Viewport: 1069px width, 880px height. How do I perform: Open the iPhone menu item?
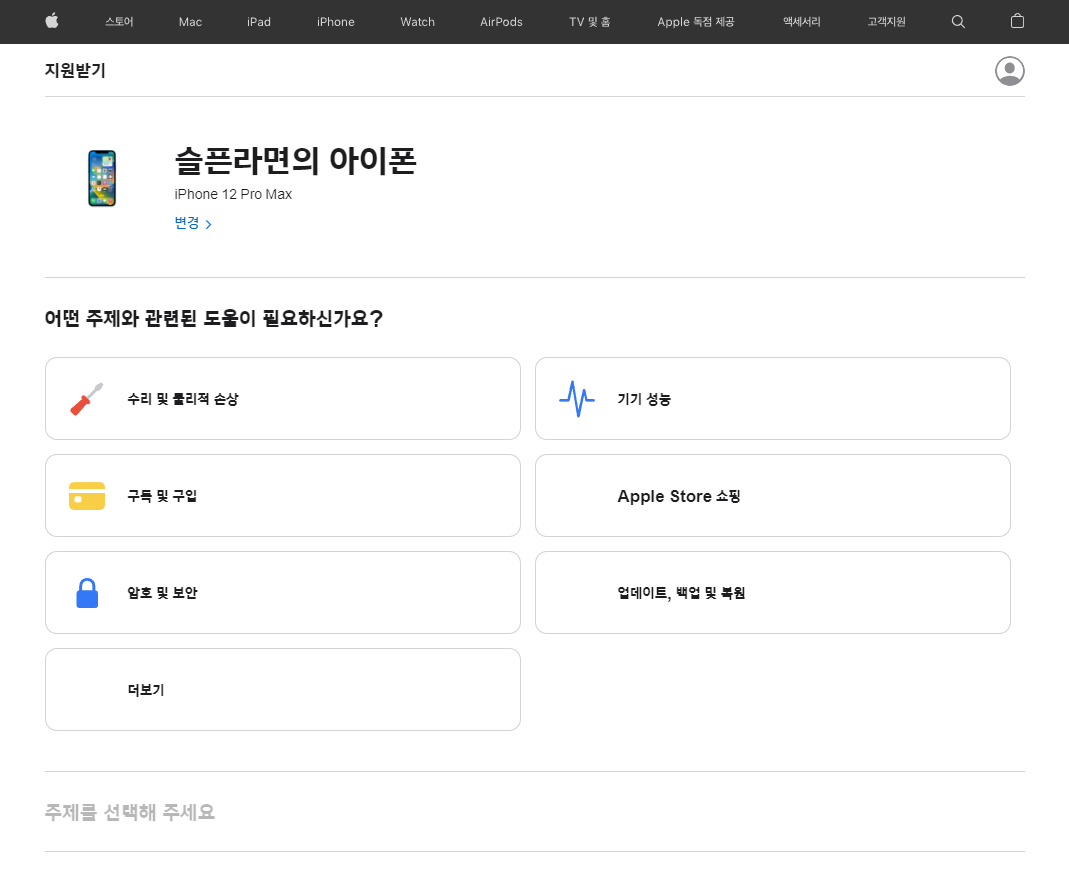[x=335, y=22]
